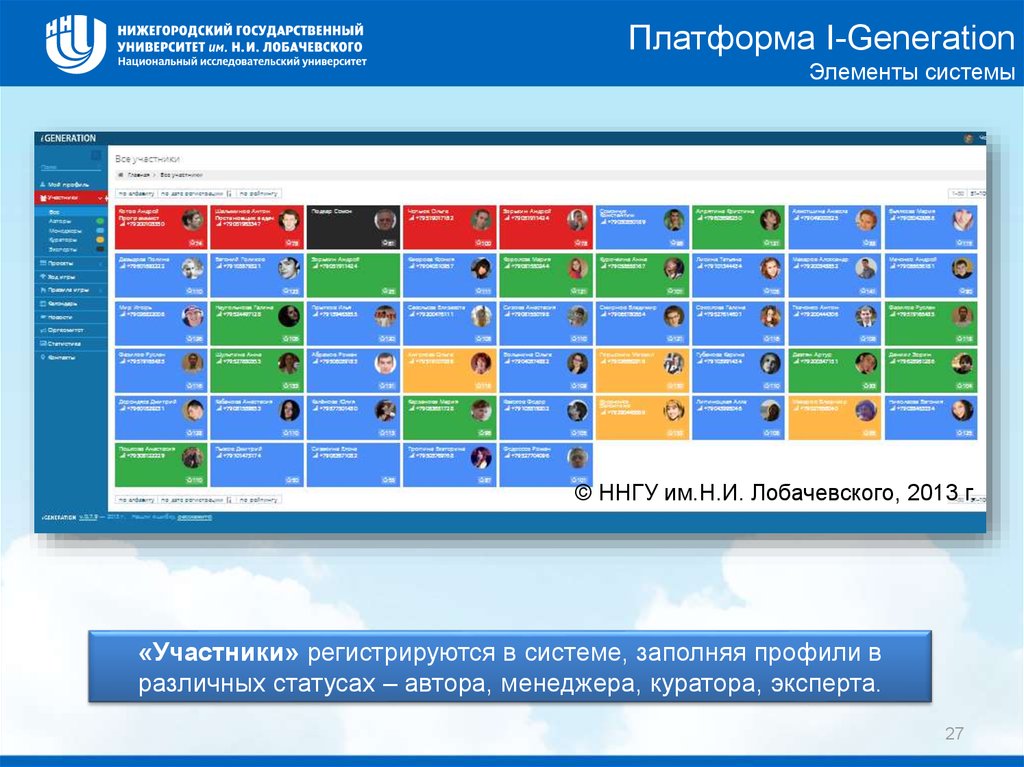The image size is (1024, 767).
Task: Sort by по рейтингу at top
Action: click(x=259, y=193)
